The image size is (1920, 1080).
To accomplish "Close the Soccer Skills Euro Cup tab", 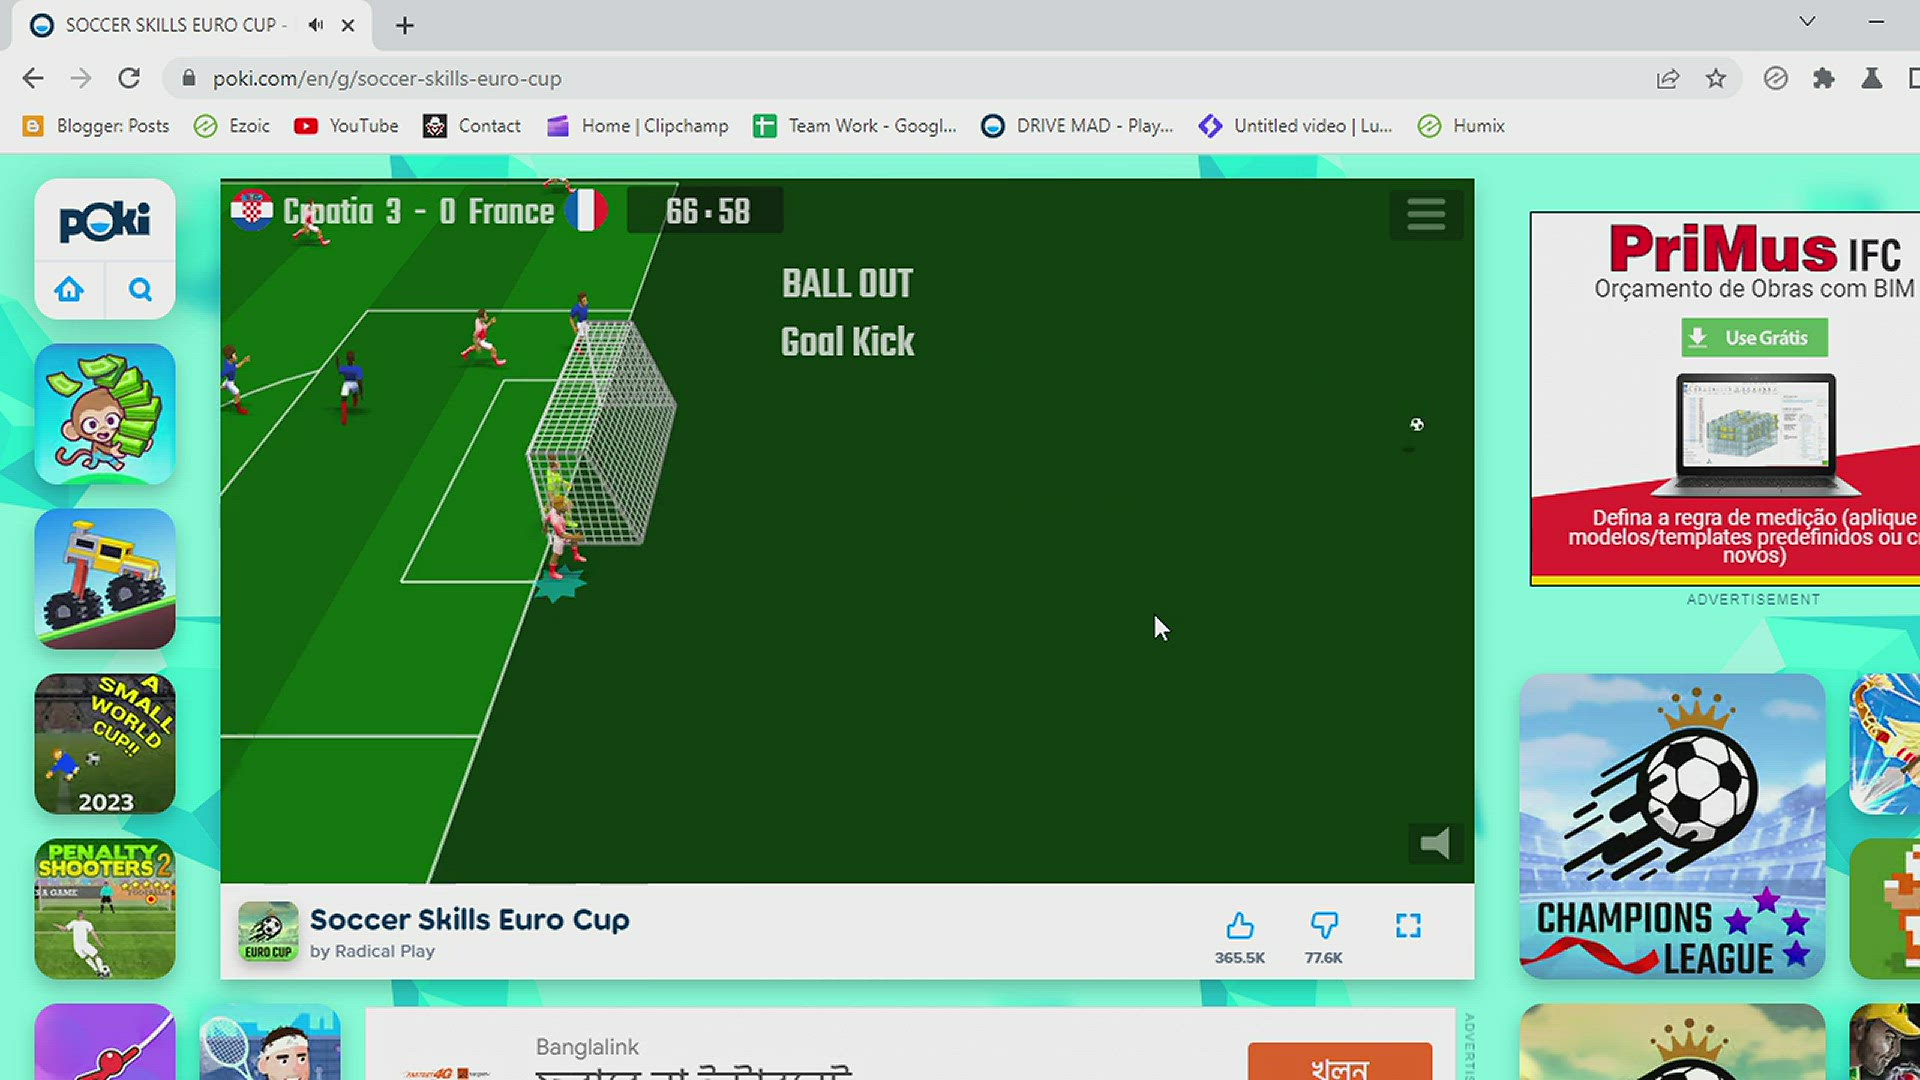I will click(x=348, y=25).
